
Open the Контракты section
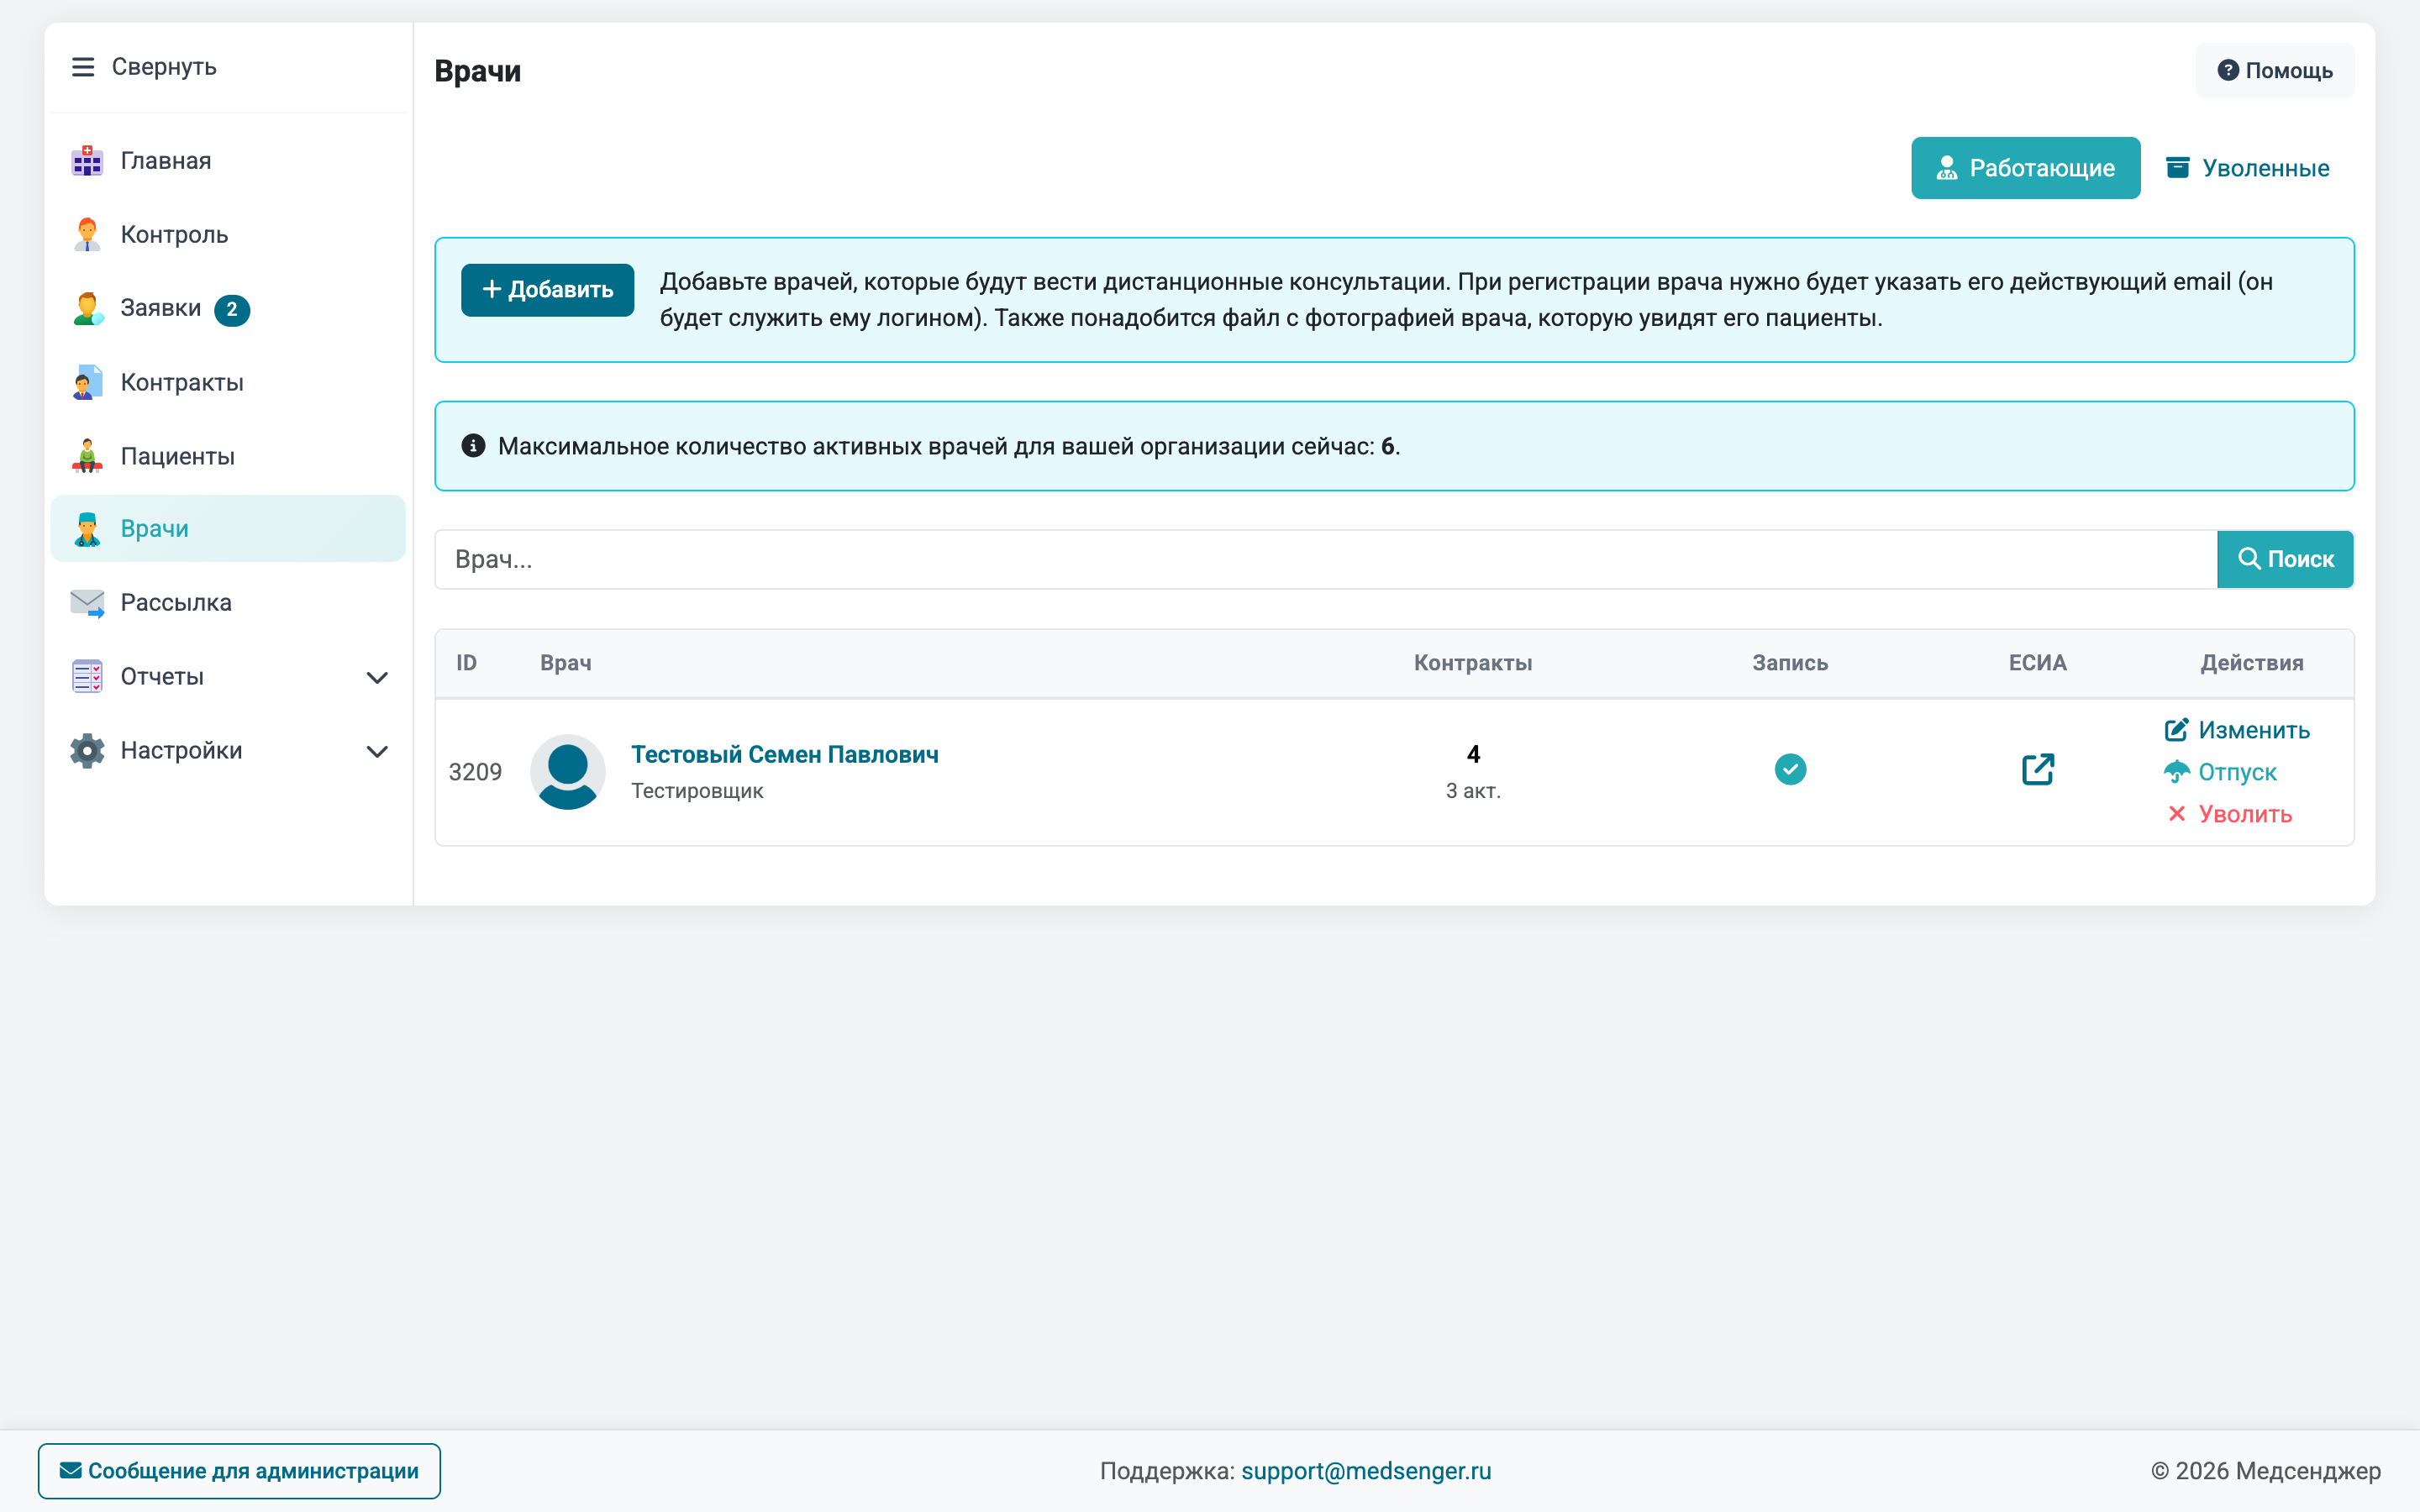point(228,382)
